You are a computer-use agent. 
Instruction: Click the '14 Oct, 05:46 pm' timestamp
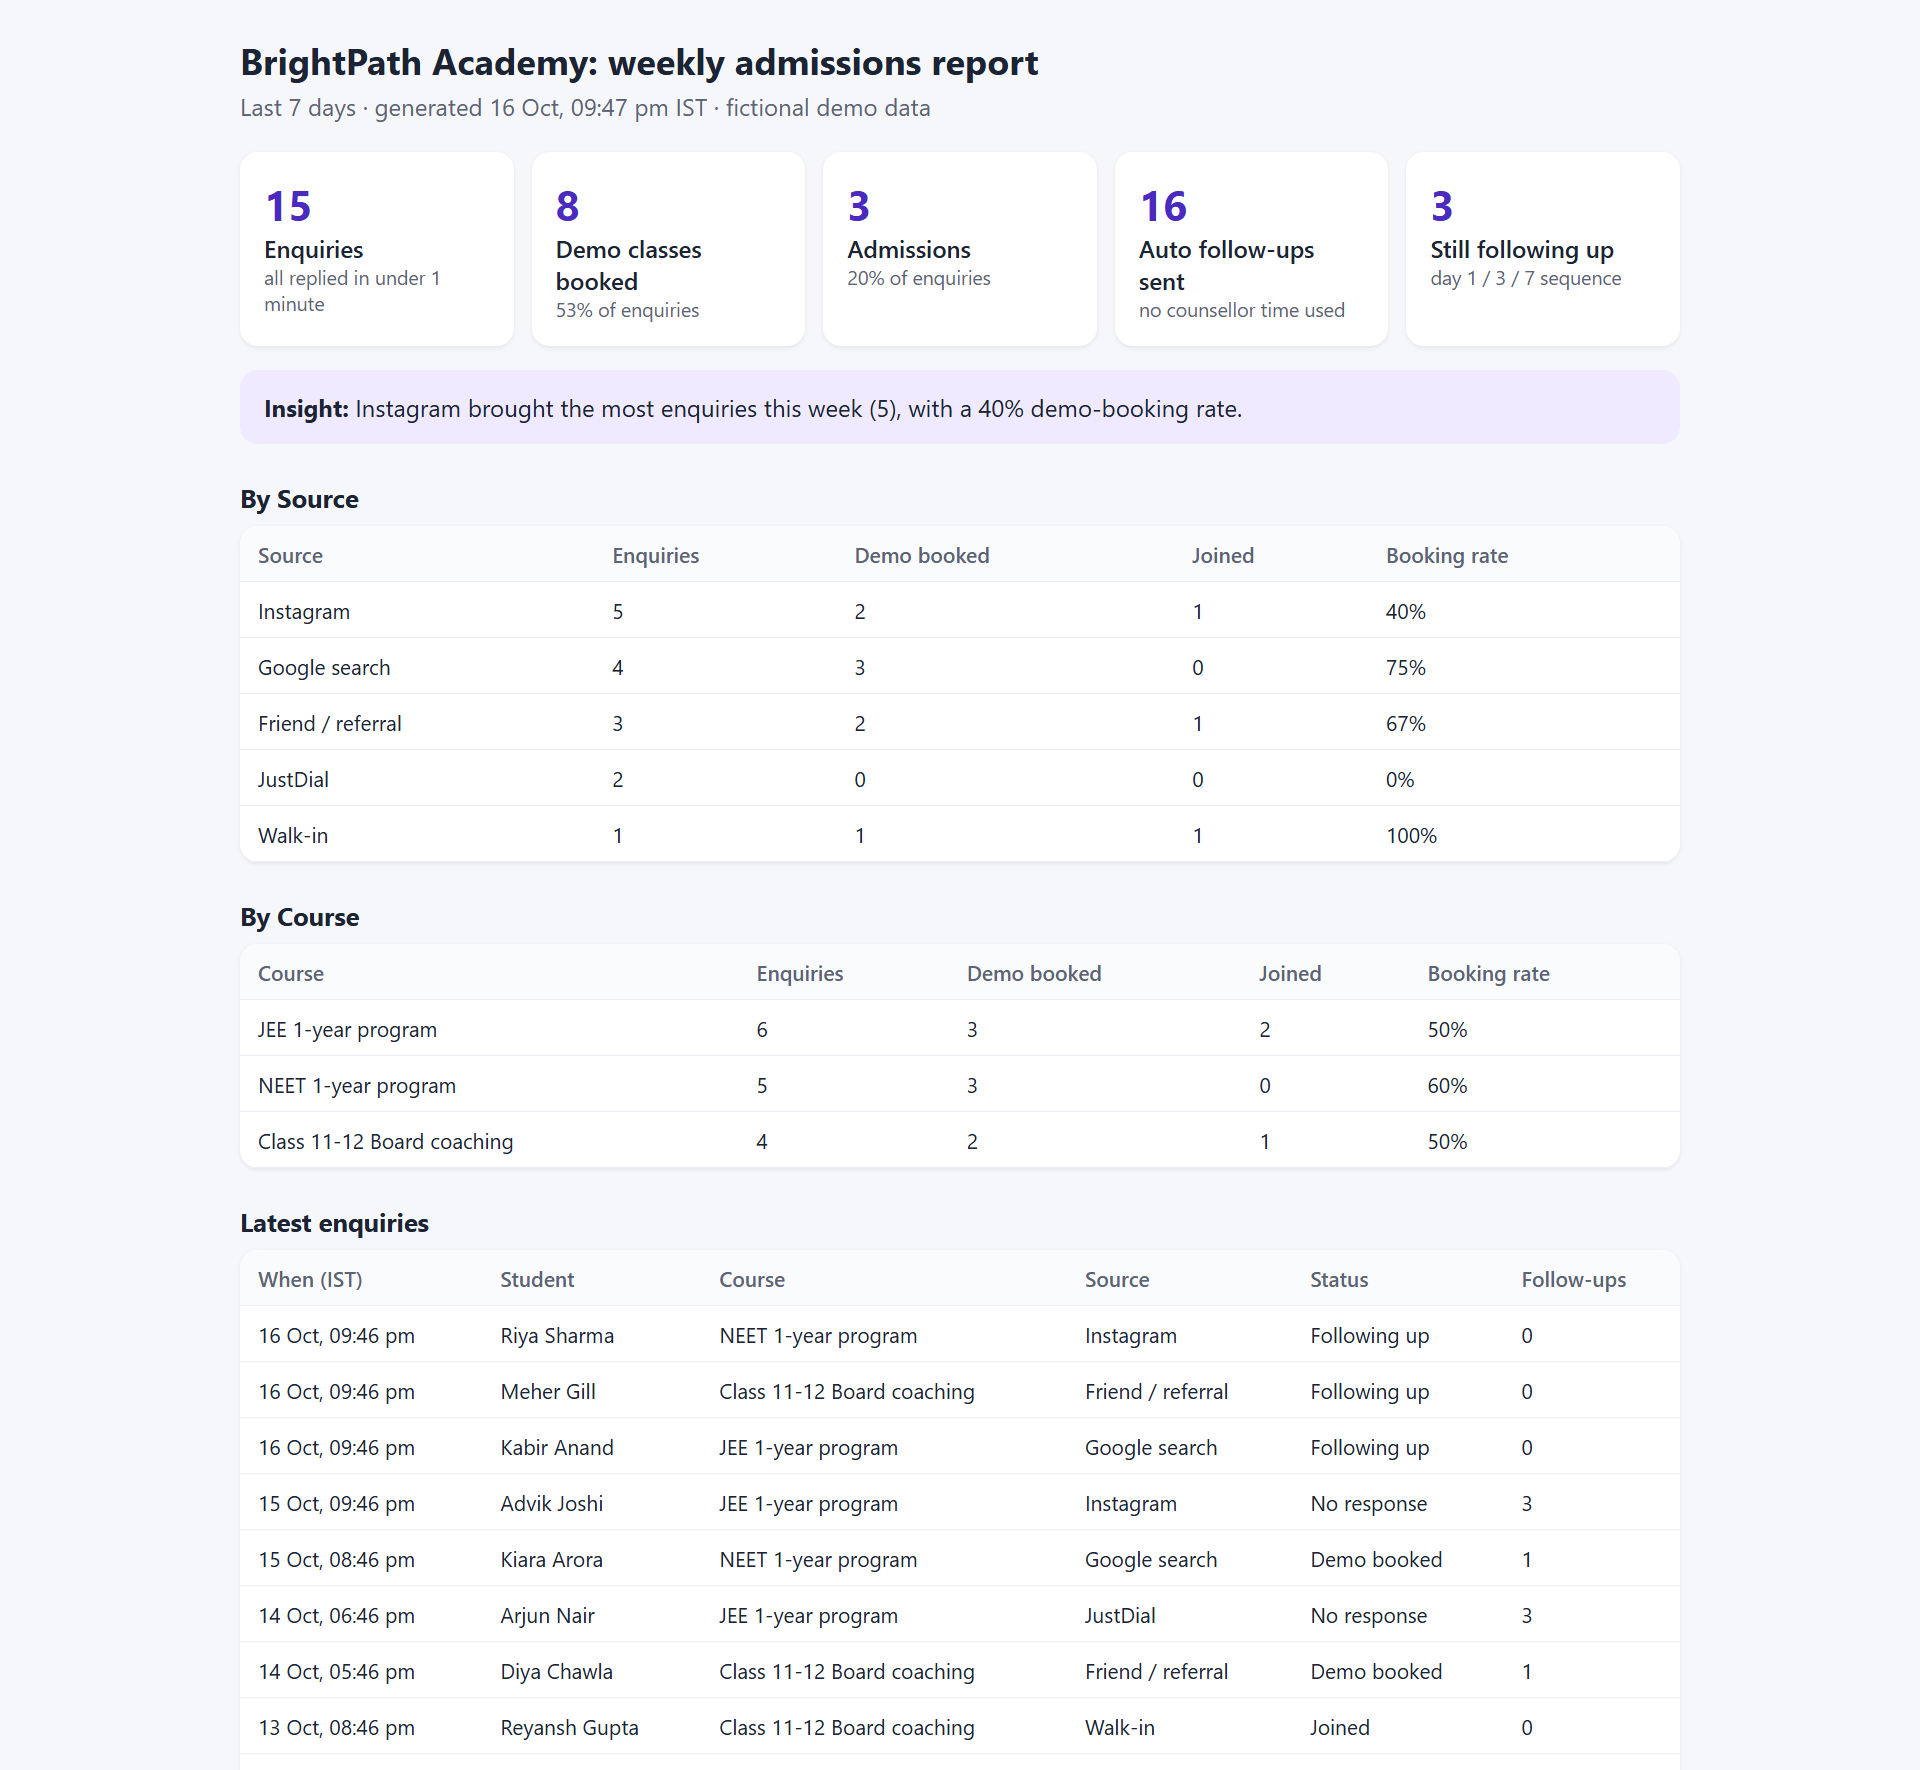pos(336,1671)
